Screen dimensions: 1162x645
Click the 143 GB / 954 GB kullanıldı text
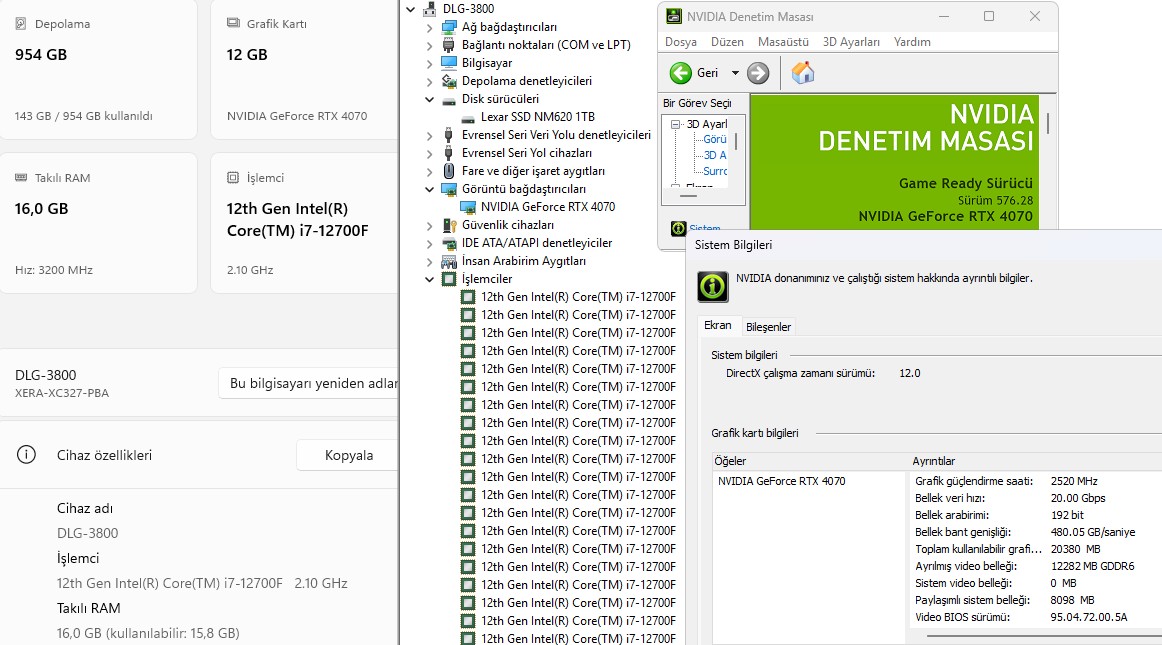pyautogui.click(x=84, y=116)
